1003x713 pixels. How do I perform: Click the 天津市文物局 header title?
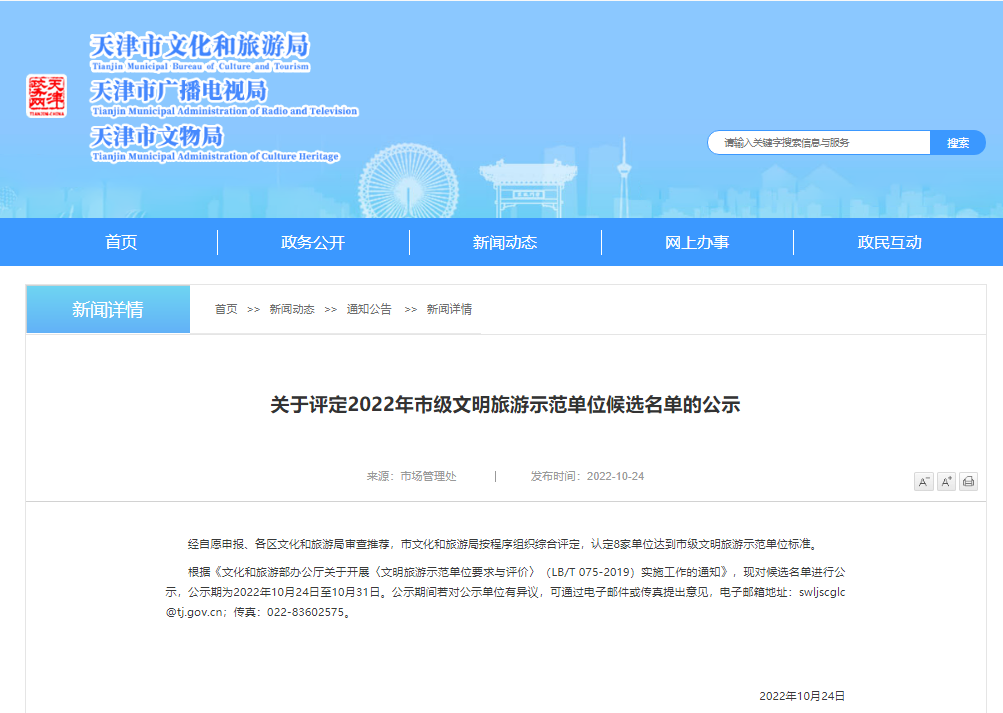point(157,137)
